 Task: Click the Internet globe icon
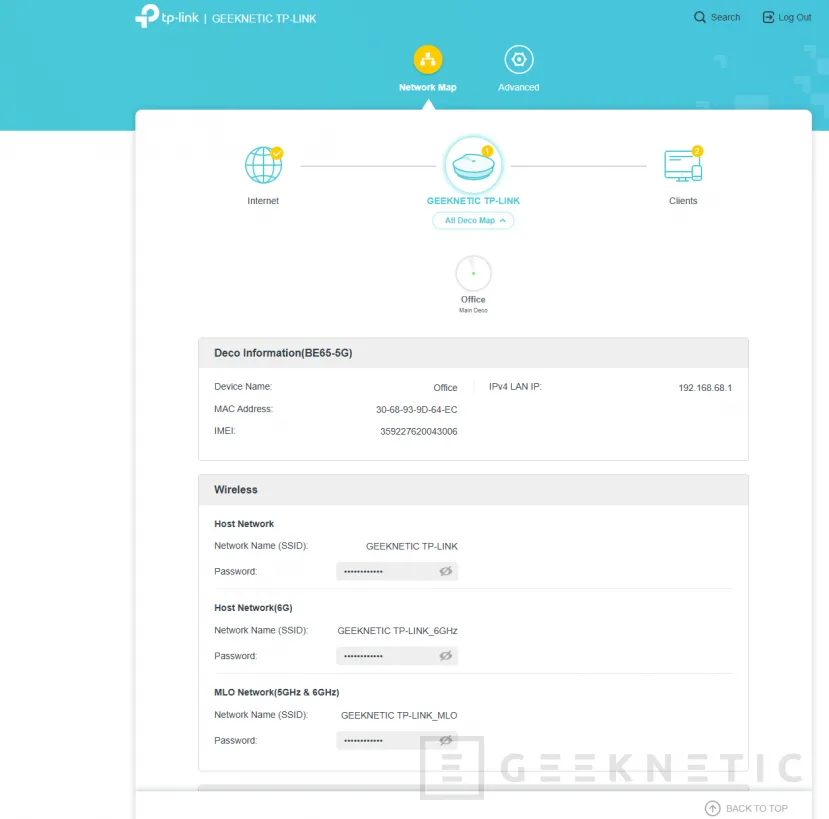pyautogui.click(x=263, y=165)
